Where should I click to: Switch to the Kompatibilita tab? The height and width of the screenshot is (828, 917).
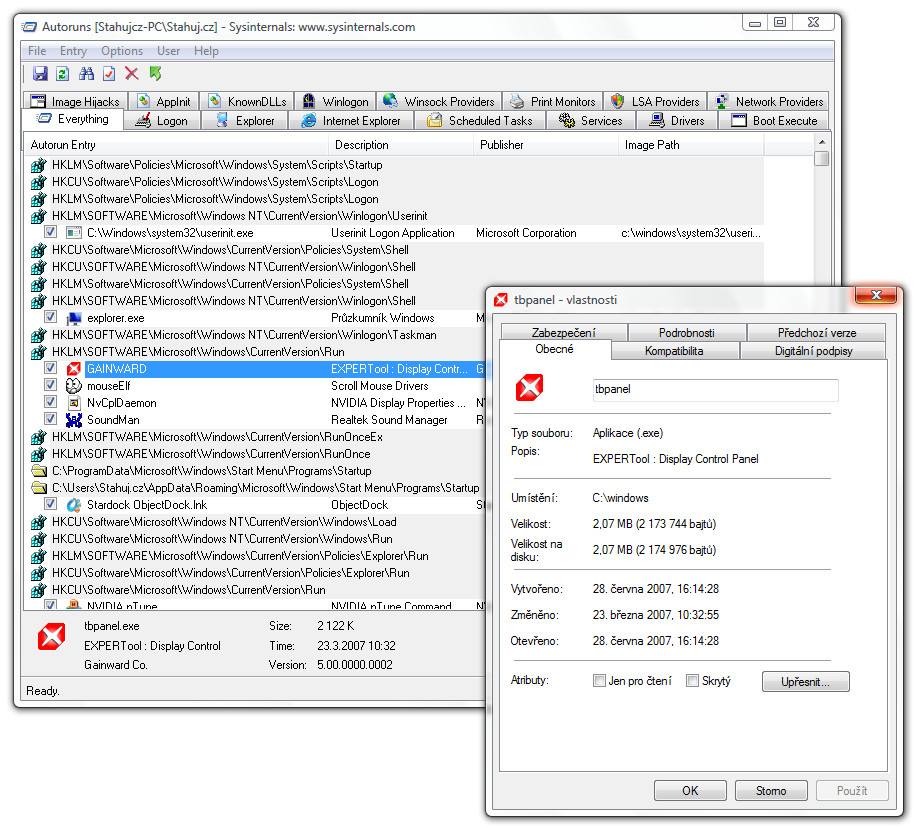coord(674,351)
